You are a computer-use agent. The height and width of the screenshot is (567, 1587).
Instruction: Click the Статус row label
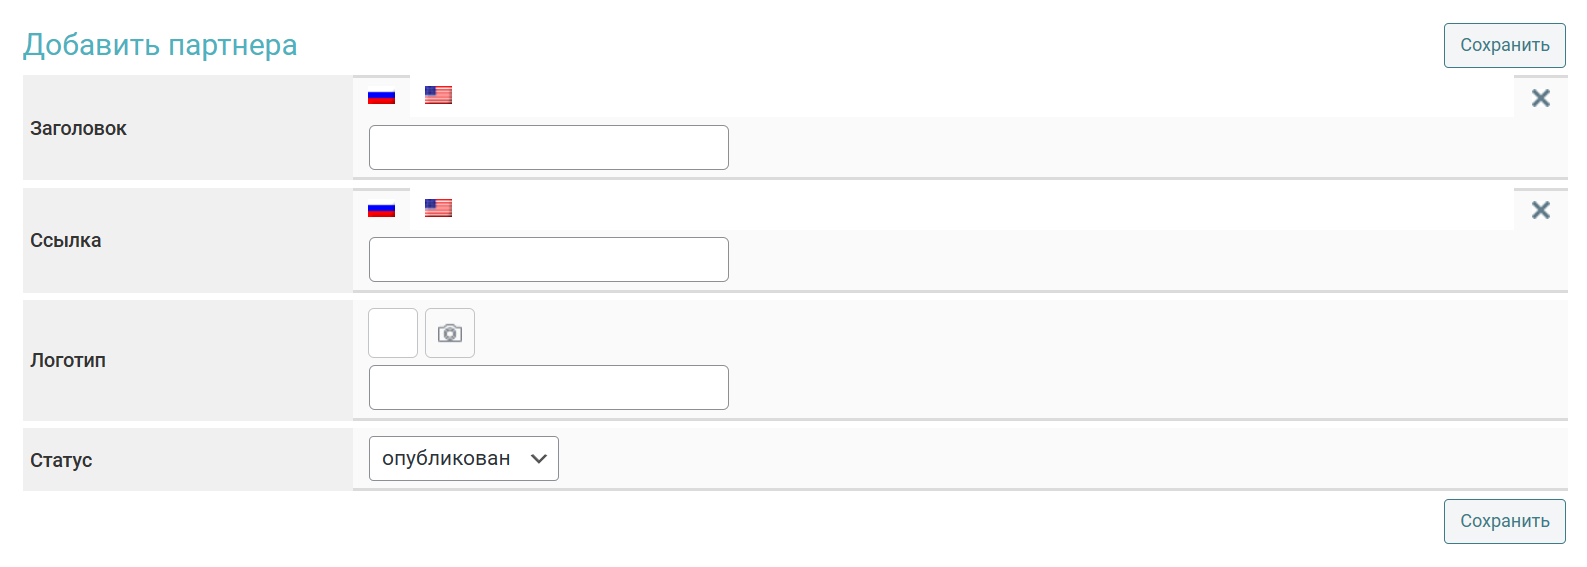tap(61, 460)
